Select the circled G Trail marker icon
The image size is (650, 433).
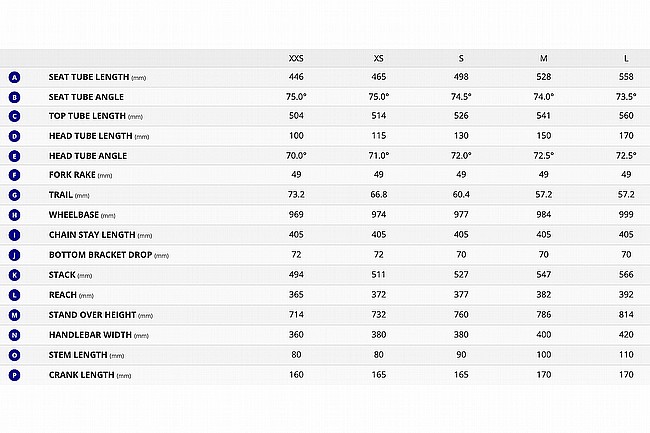15,195
